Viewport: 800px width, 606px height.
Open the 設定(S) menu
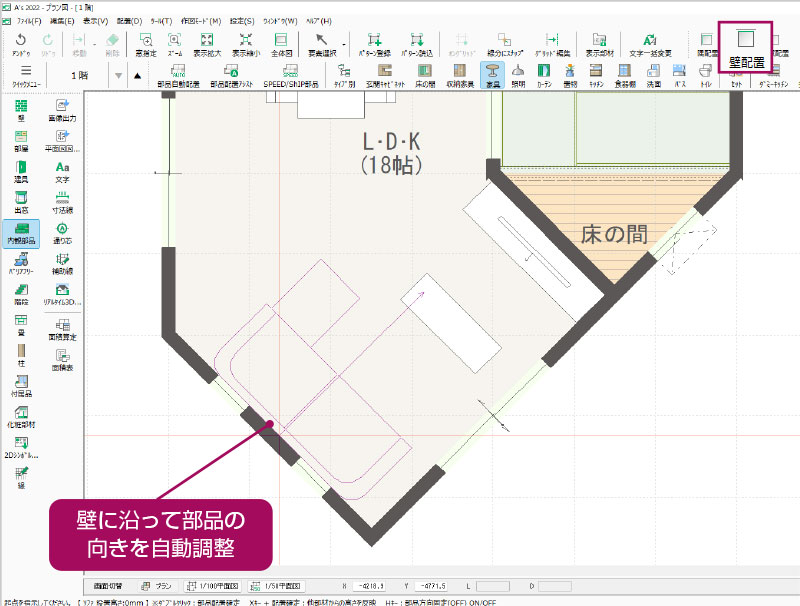click(242, 21)
